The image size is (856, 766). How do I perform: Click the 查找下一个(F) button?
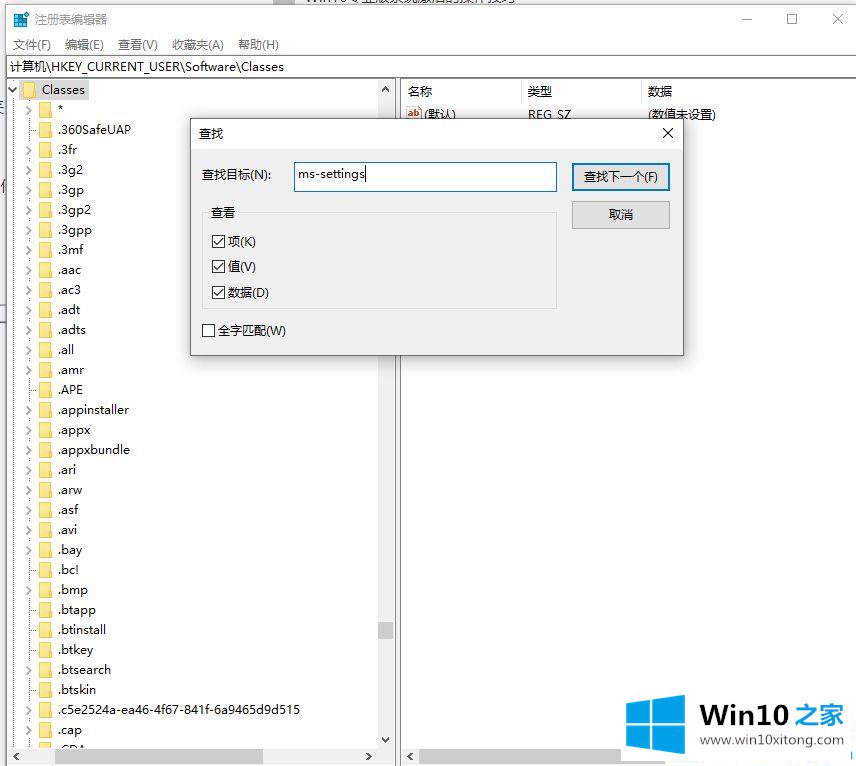pyautogui.click(x=620, y=177)
